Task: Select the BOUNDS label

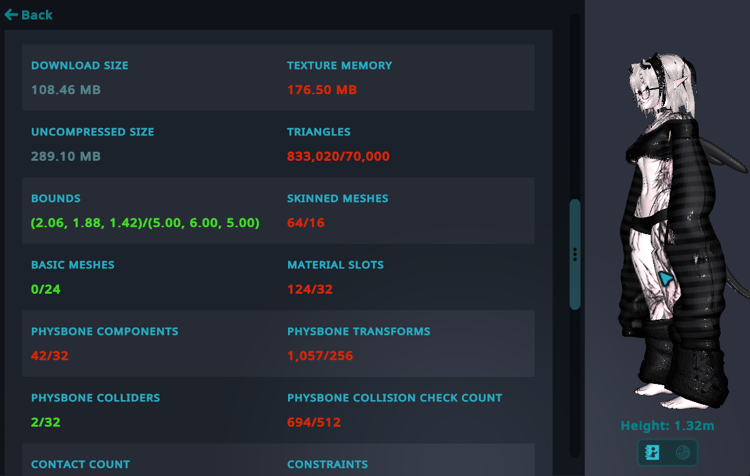Action: click(56, 199)
